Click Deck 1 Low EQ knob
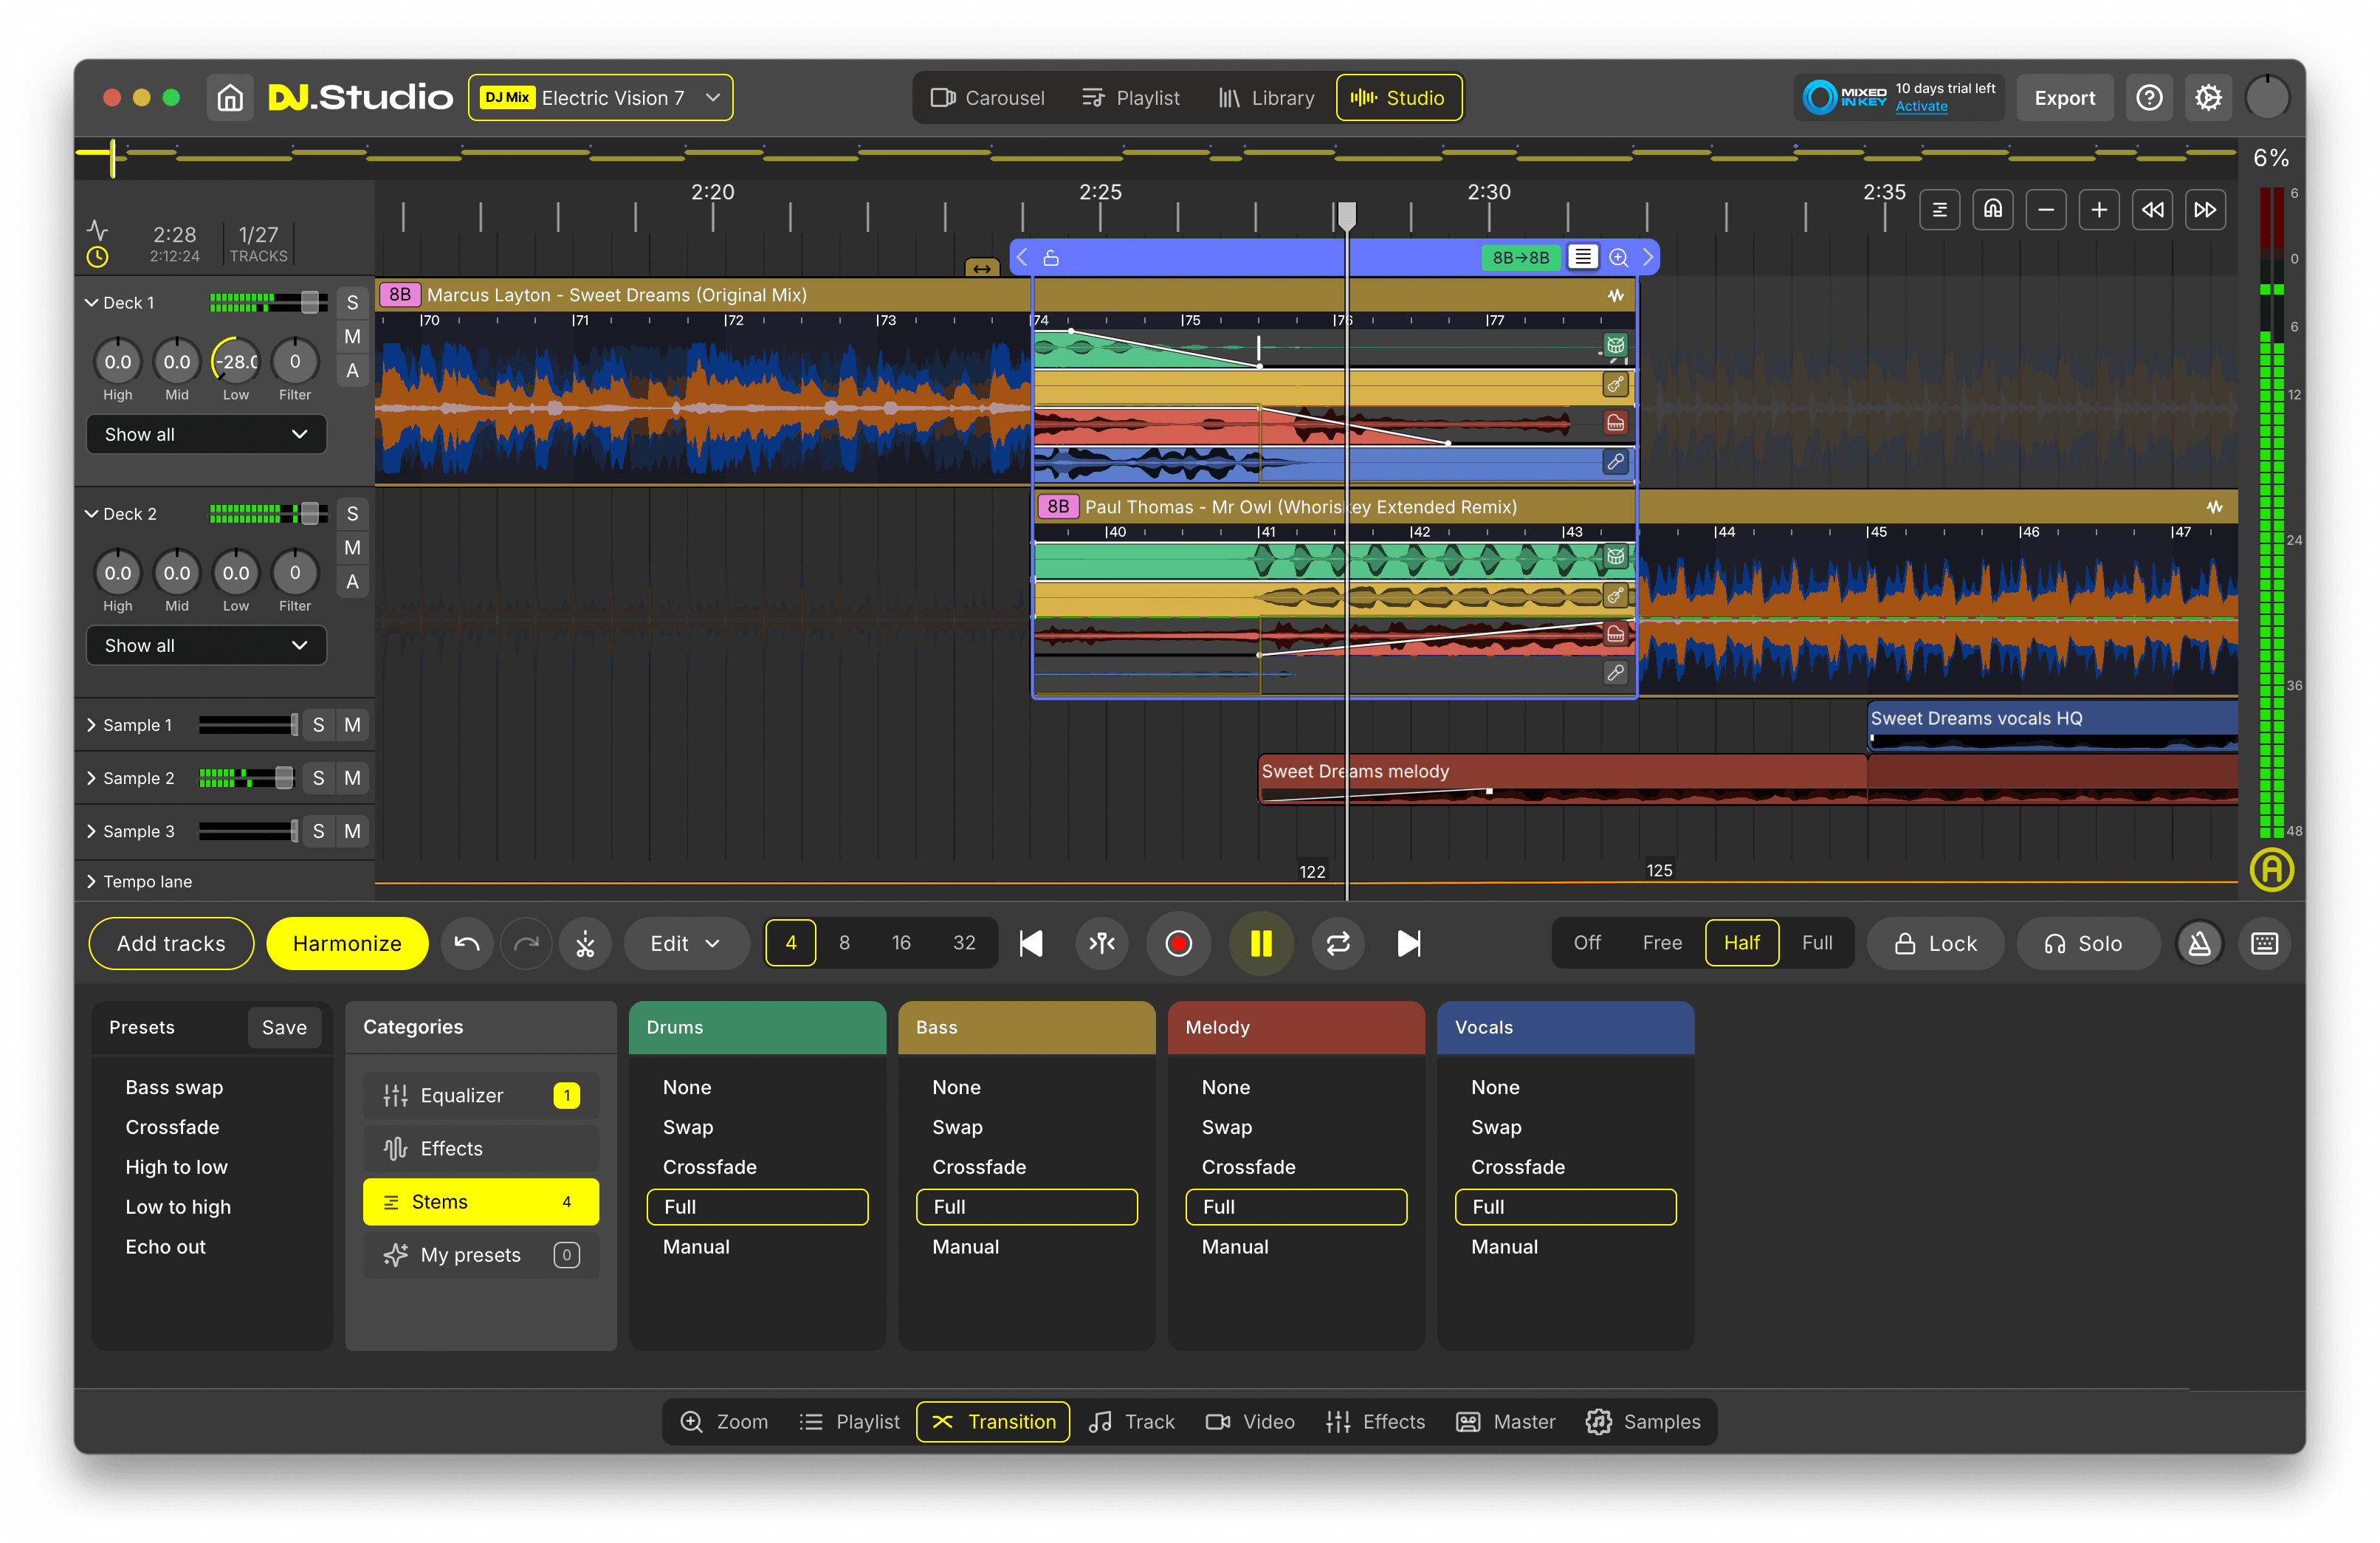 coord(236,361)
